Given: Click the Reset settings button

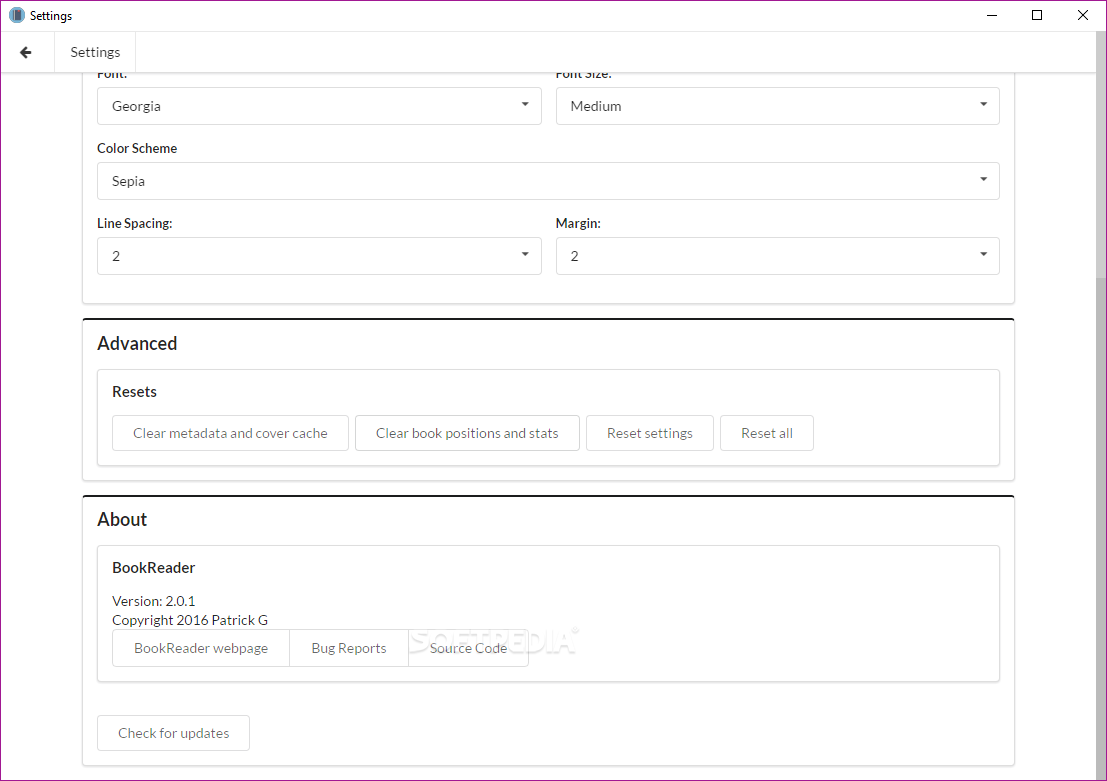Looking at the screenshot, I should click(x=650, y=433).
